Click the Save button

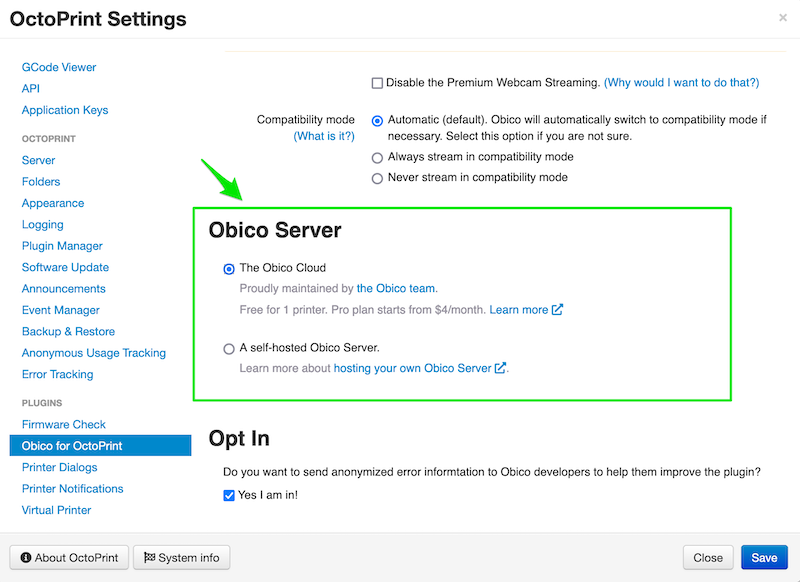click(x=764, y=558)
